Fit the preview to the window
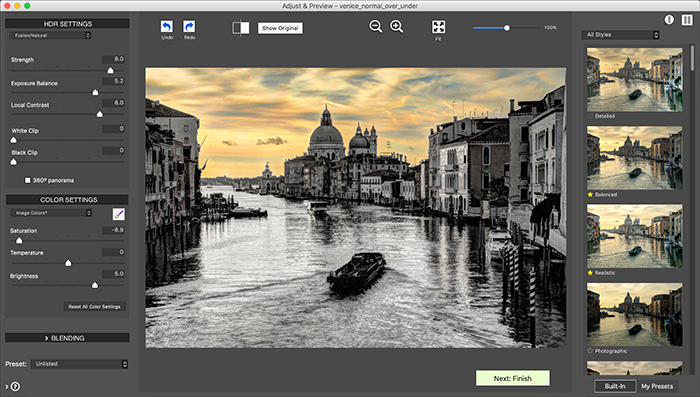Viewport: 700px width, 397px height. pos(438,27)
